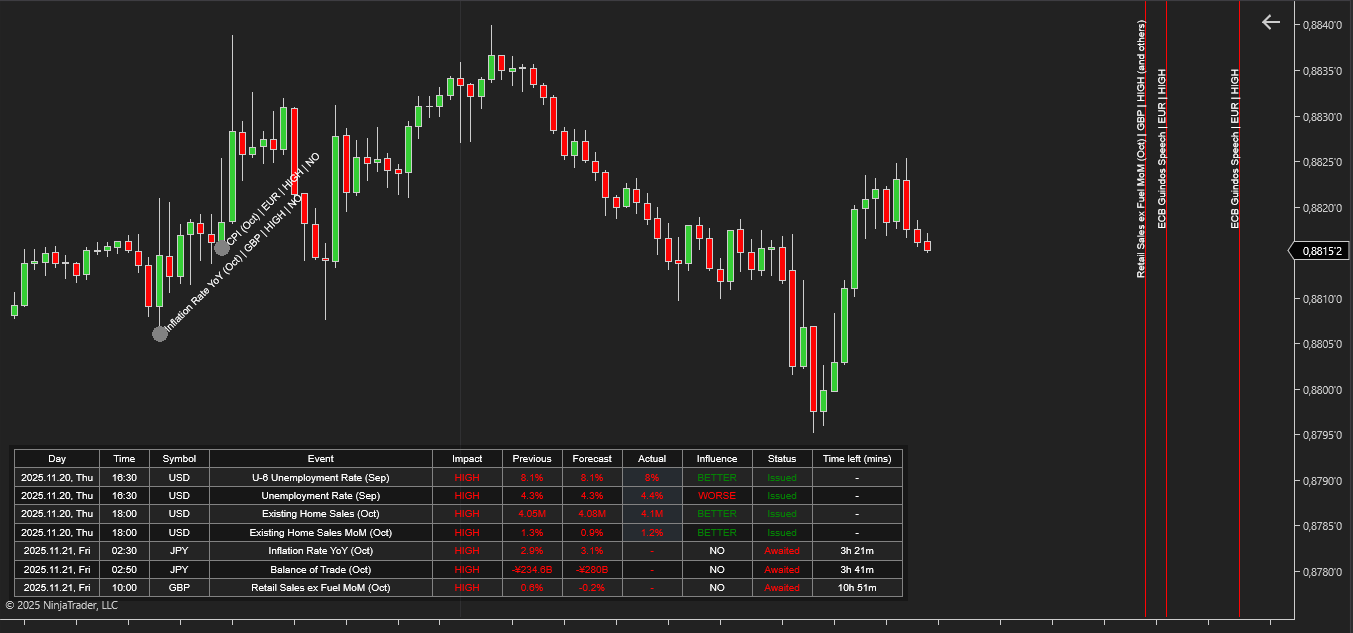Select the U-6 Unemployment Rate (Sep) row

(320, 478)
